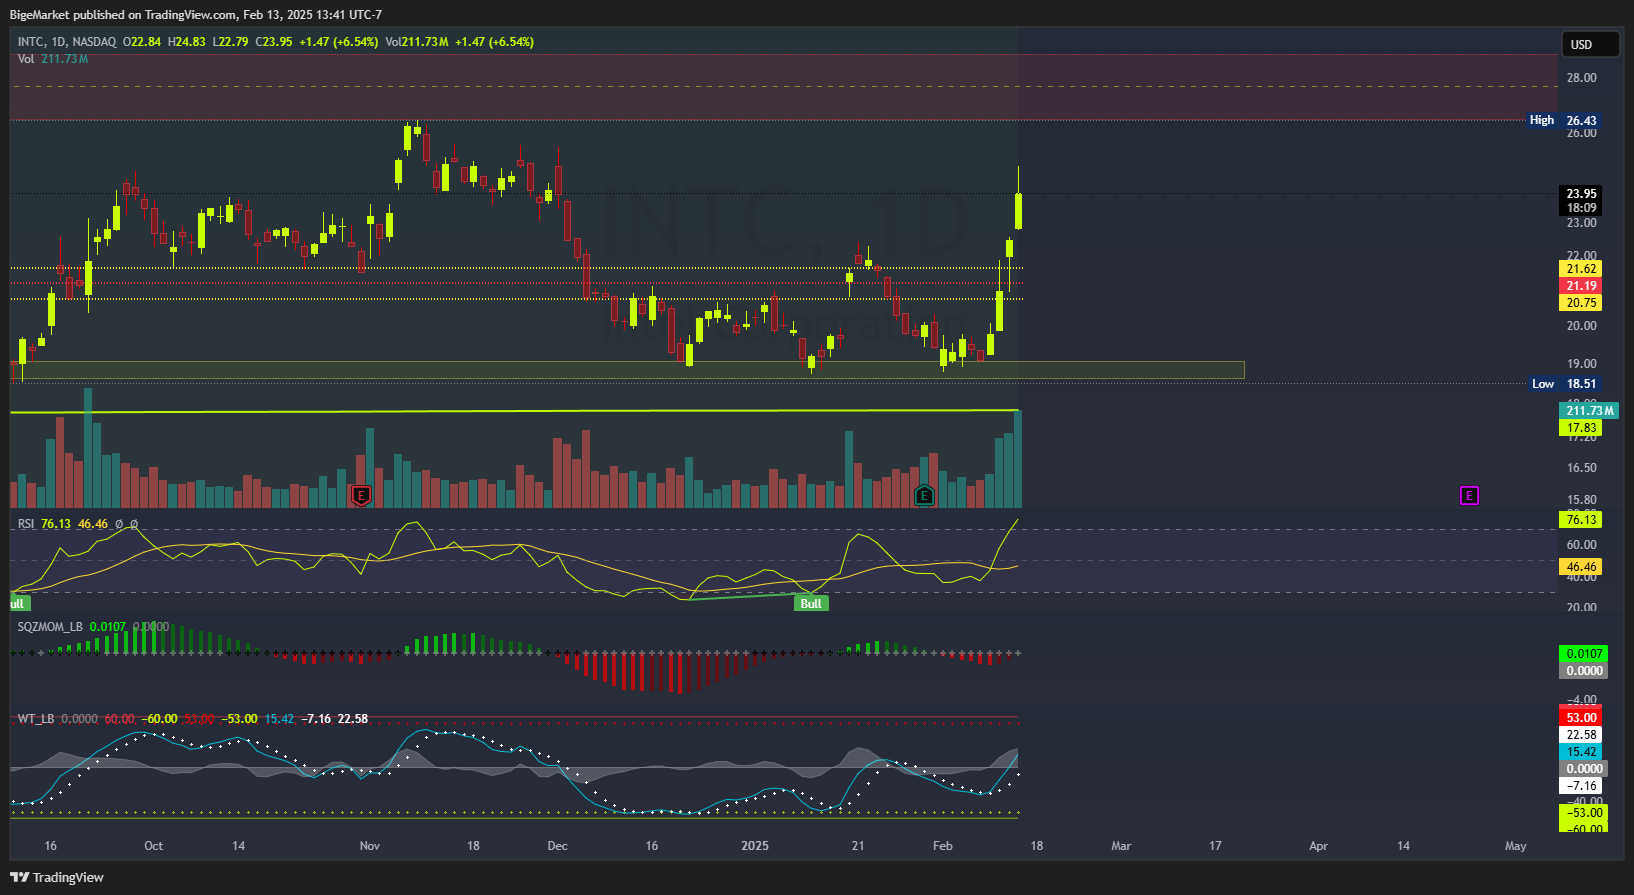The image size is (1634, 895).
Task: Click the Apr date label on the time axis
Action: point(1319,846)
